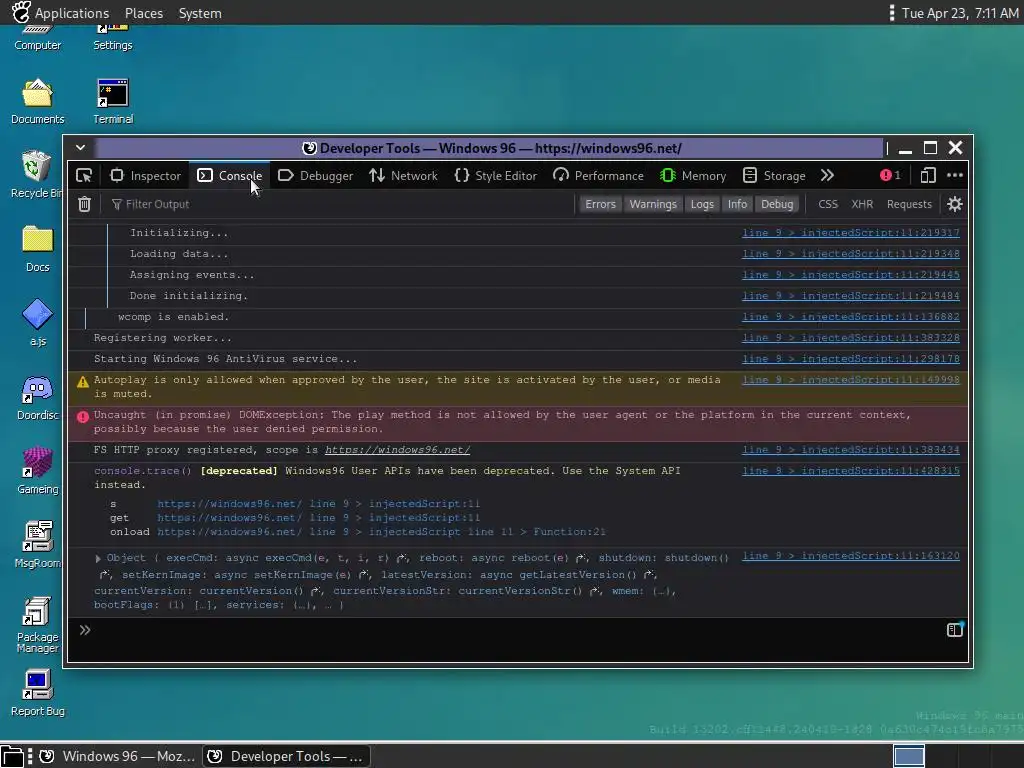
Task: Open the Documents desktop icon
Action: [x=37, y=101]
